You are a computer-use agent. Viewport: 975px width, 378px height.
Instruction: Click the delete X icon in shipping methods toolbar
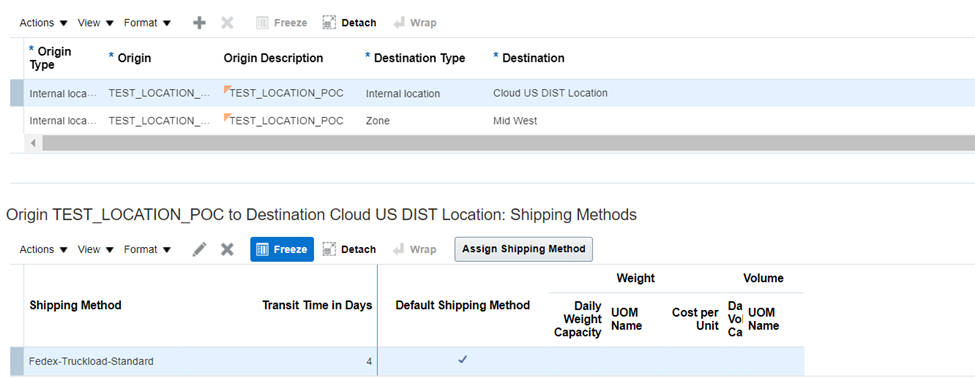[228, 249]
